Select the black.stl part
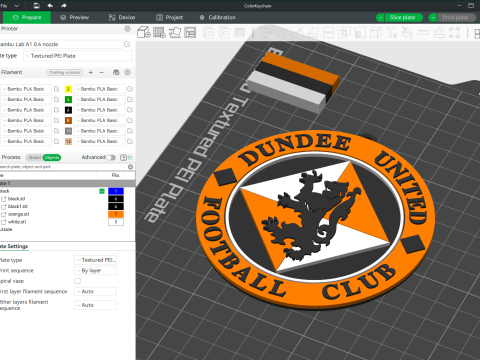Viewport: 480px width, 360px height. 16,199
